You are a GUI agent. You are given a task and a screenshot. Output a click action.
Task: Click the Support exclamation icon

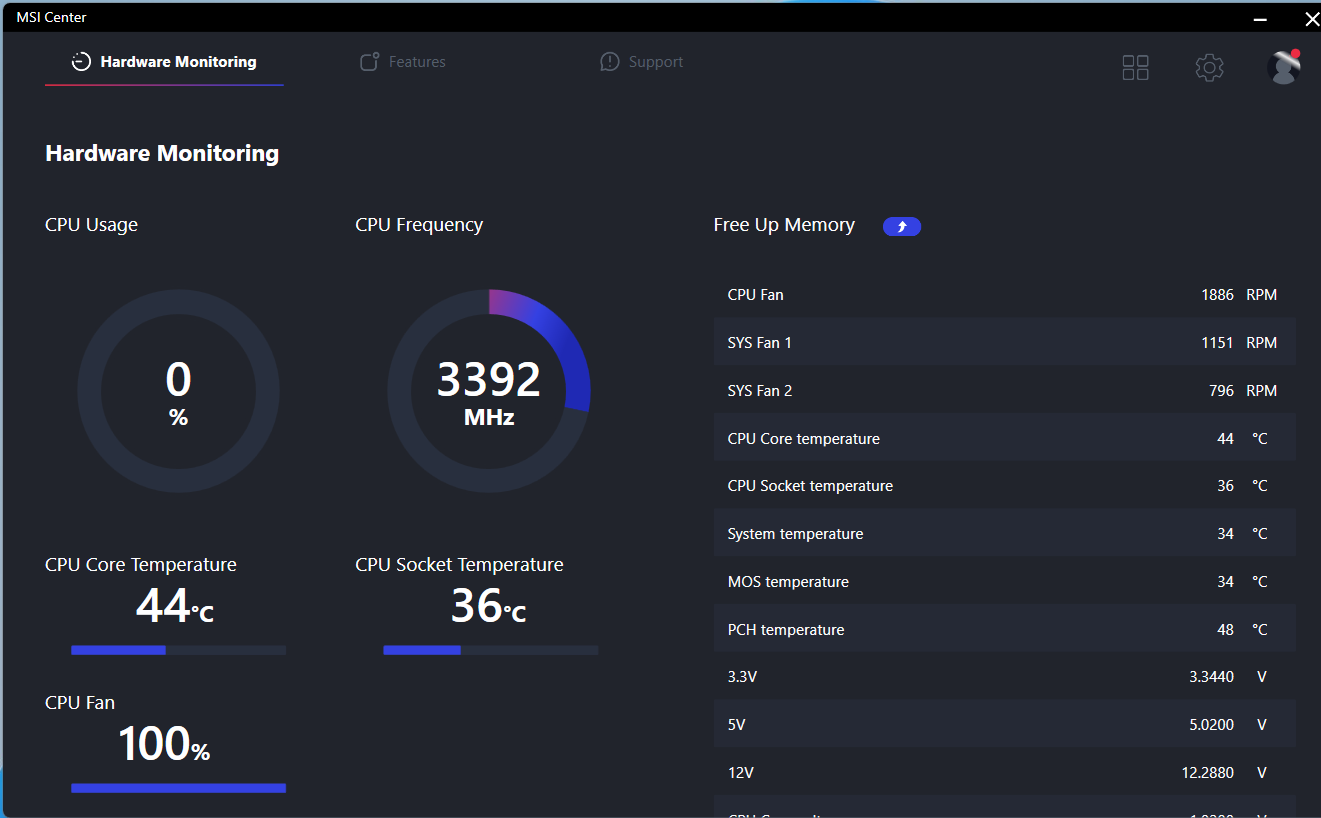click(610, 61)
